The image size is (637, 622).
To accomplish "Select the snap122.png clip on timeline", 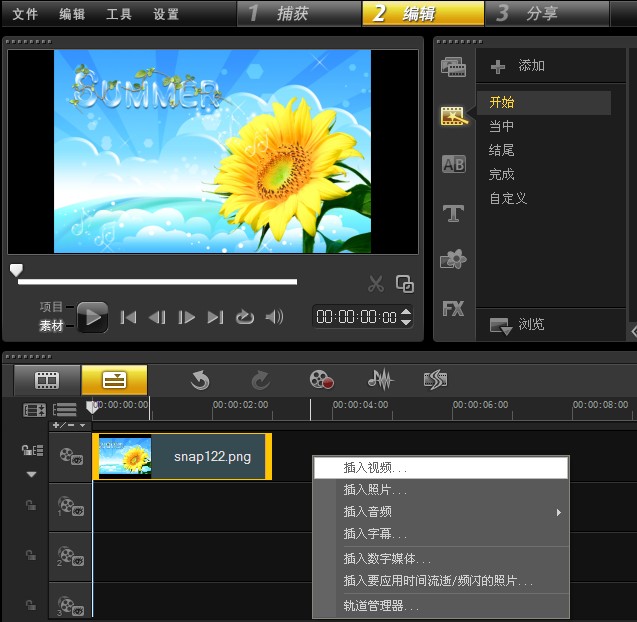I will (x=181, y=457).
